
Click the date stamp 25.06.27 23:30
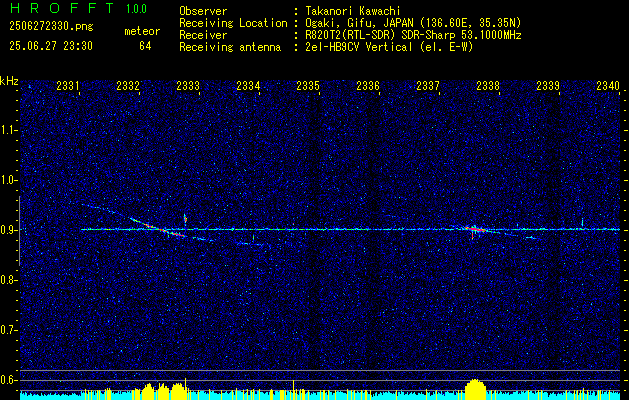point(51,46)
